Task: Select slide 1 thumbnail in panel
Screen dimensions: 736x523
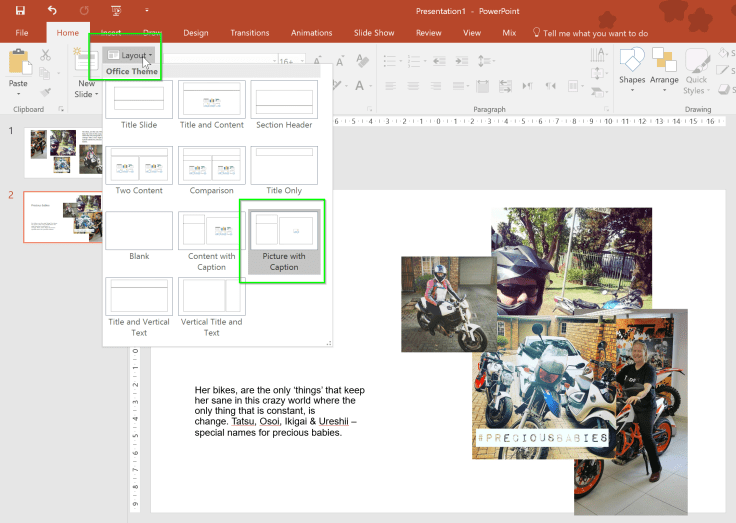Action: coord(65,152)
